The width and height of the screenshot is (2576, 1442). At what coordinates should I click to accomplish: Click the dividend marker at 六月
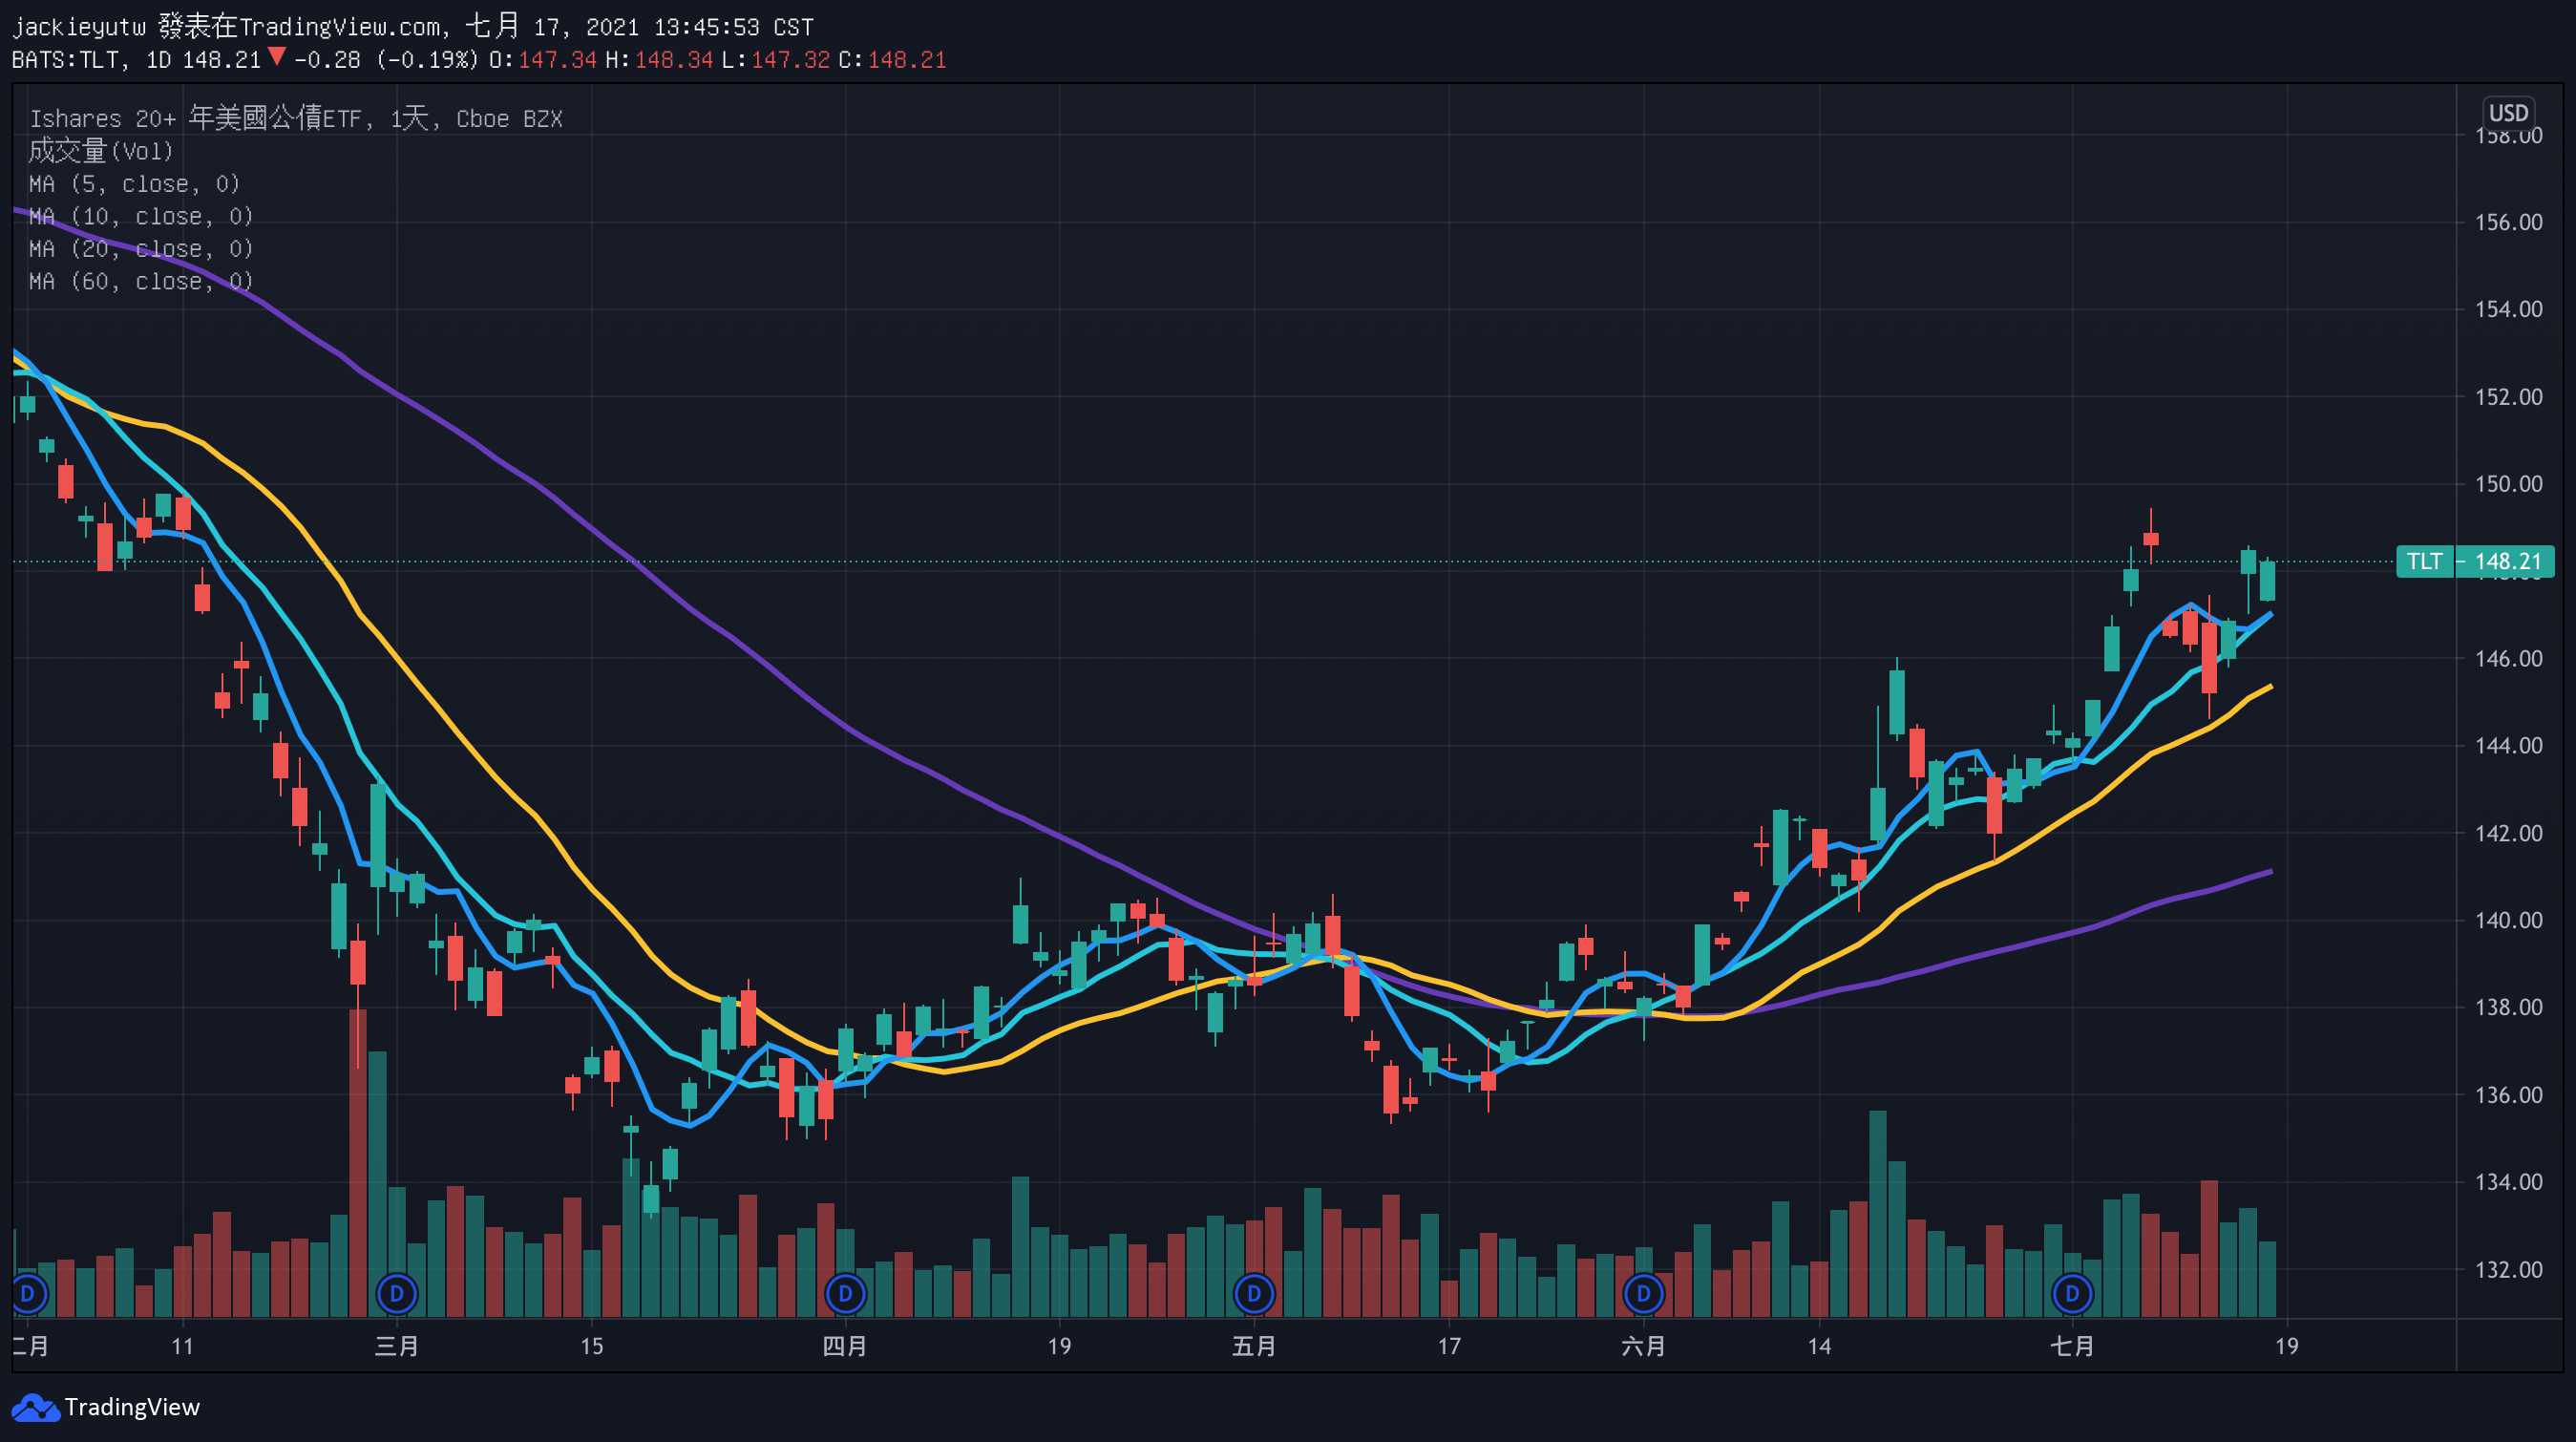(1643, 1294)
